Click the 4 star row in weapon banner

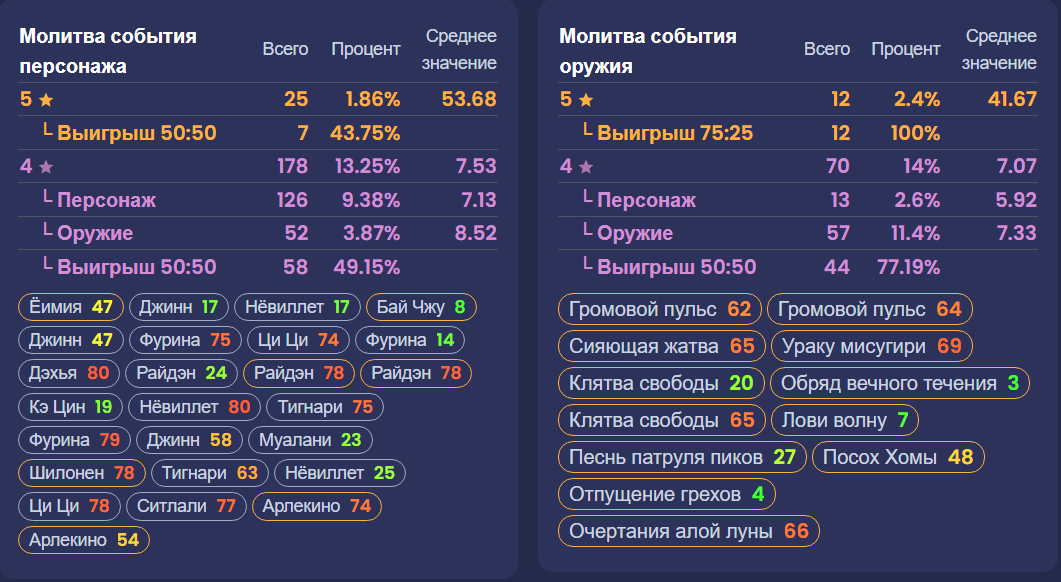798,166
